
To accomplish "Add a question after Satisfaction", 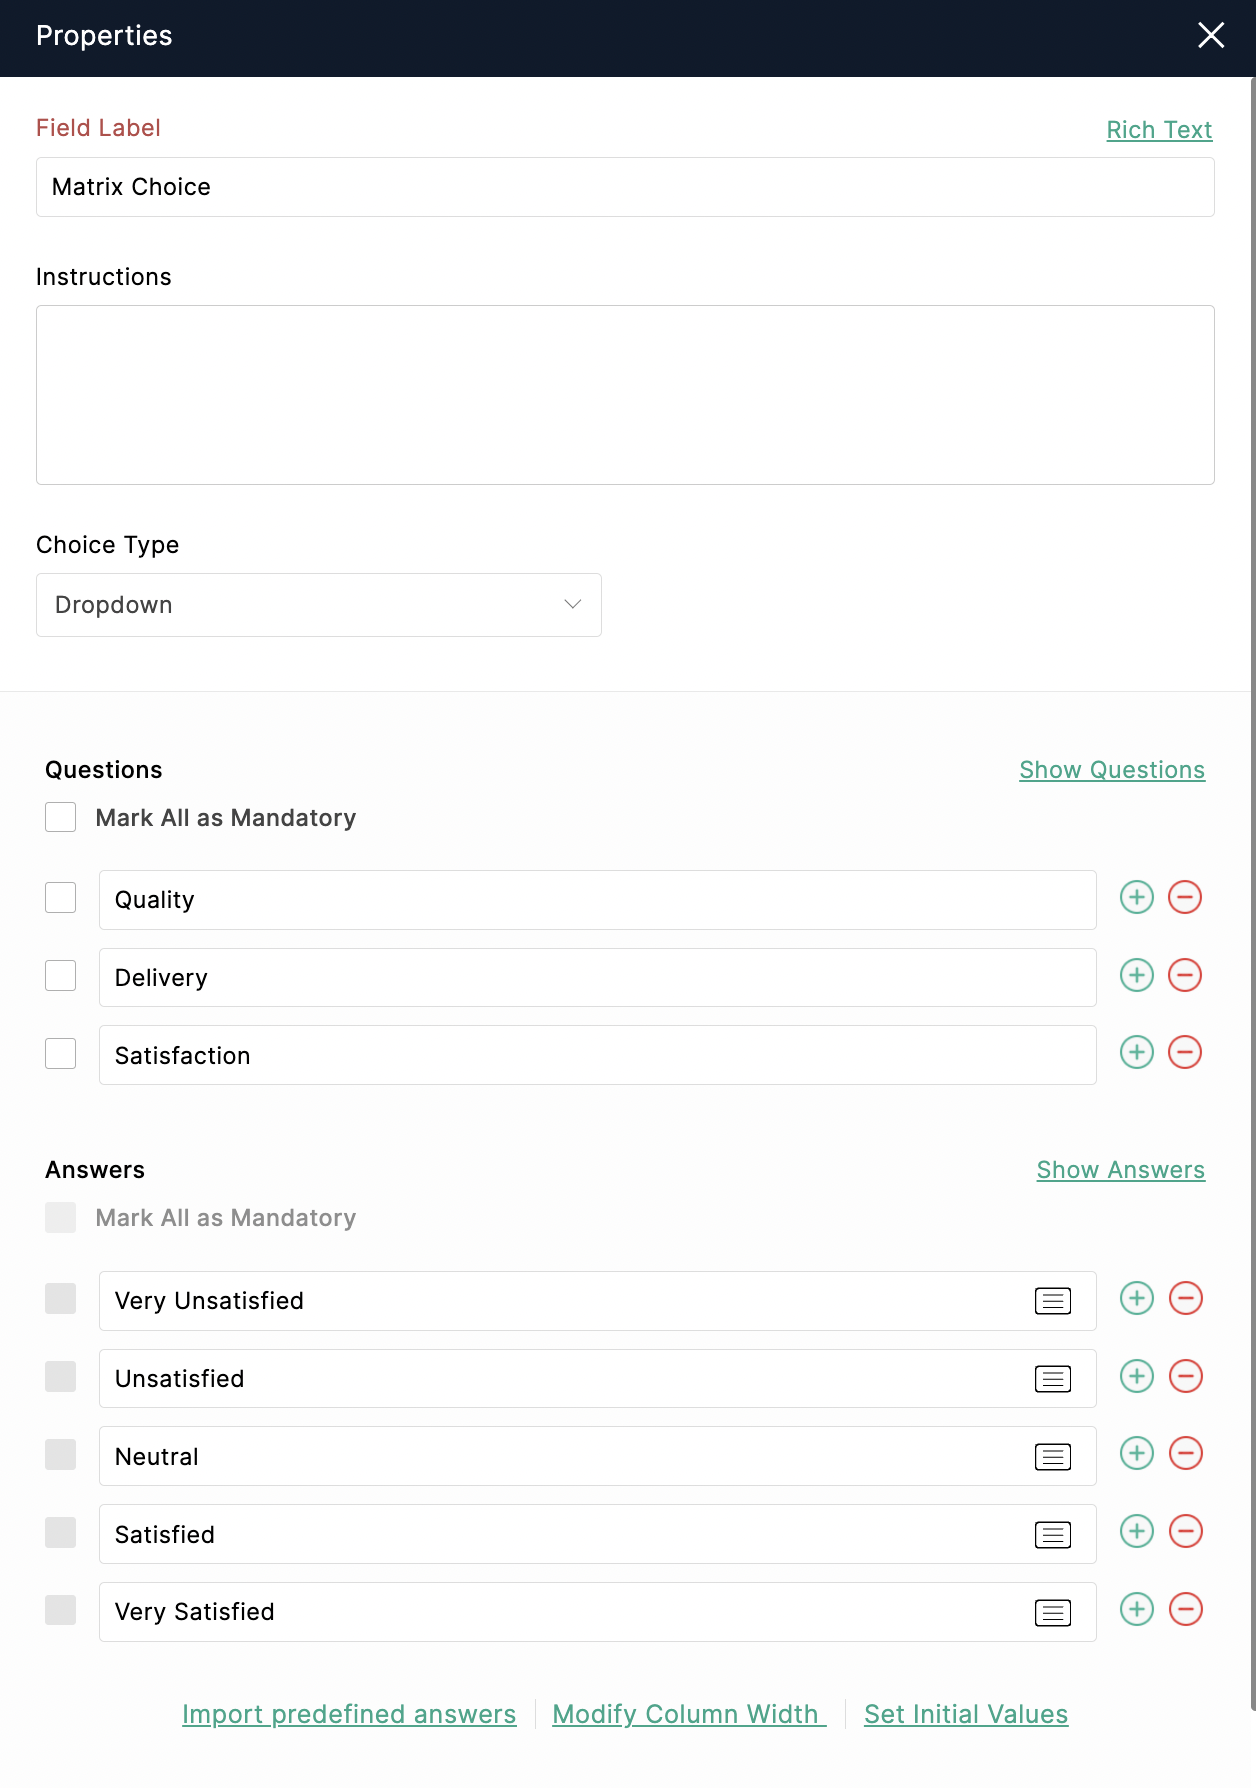I will pos(1136,1053).
